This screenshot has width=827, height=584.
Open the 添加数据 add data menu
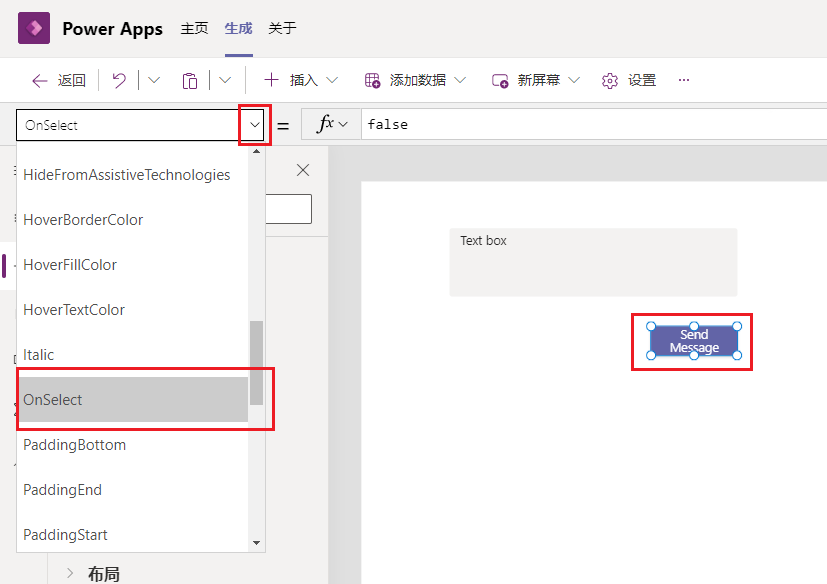tap(415, 80)
